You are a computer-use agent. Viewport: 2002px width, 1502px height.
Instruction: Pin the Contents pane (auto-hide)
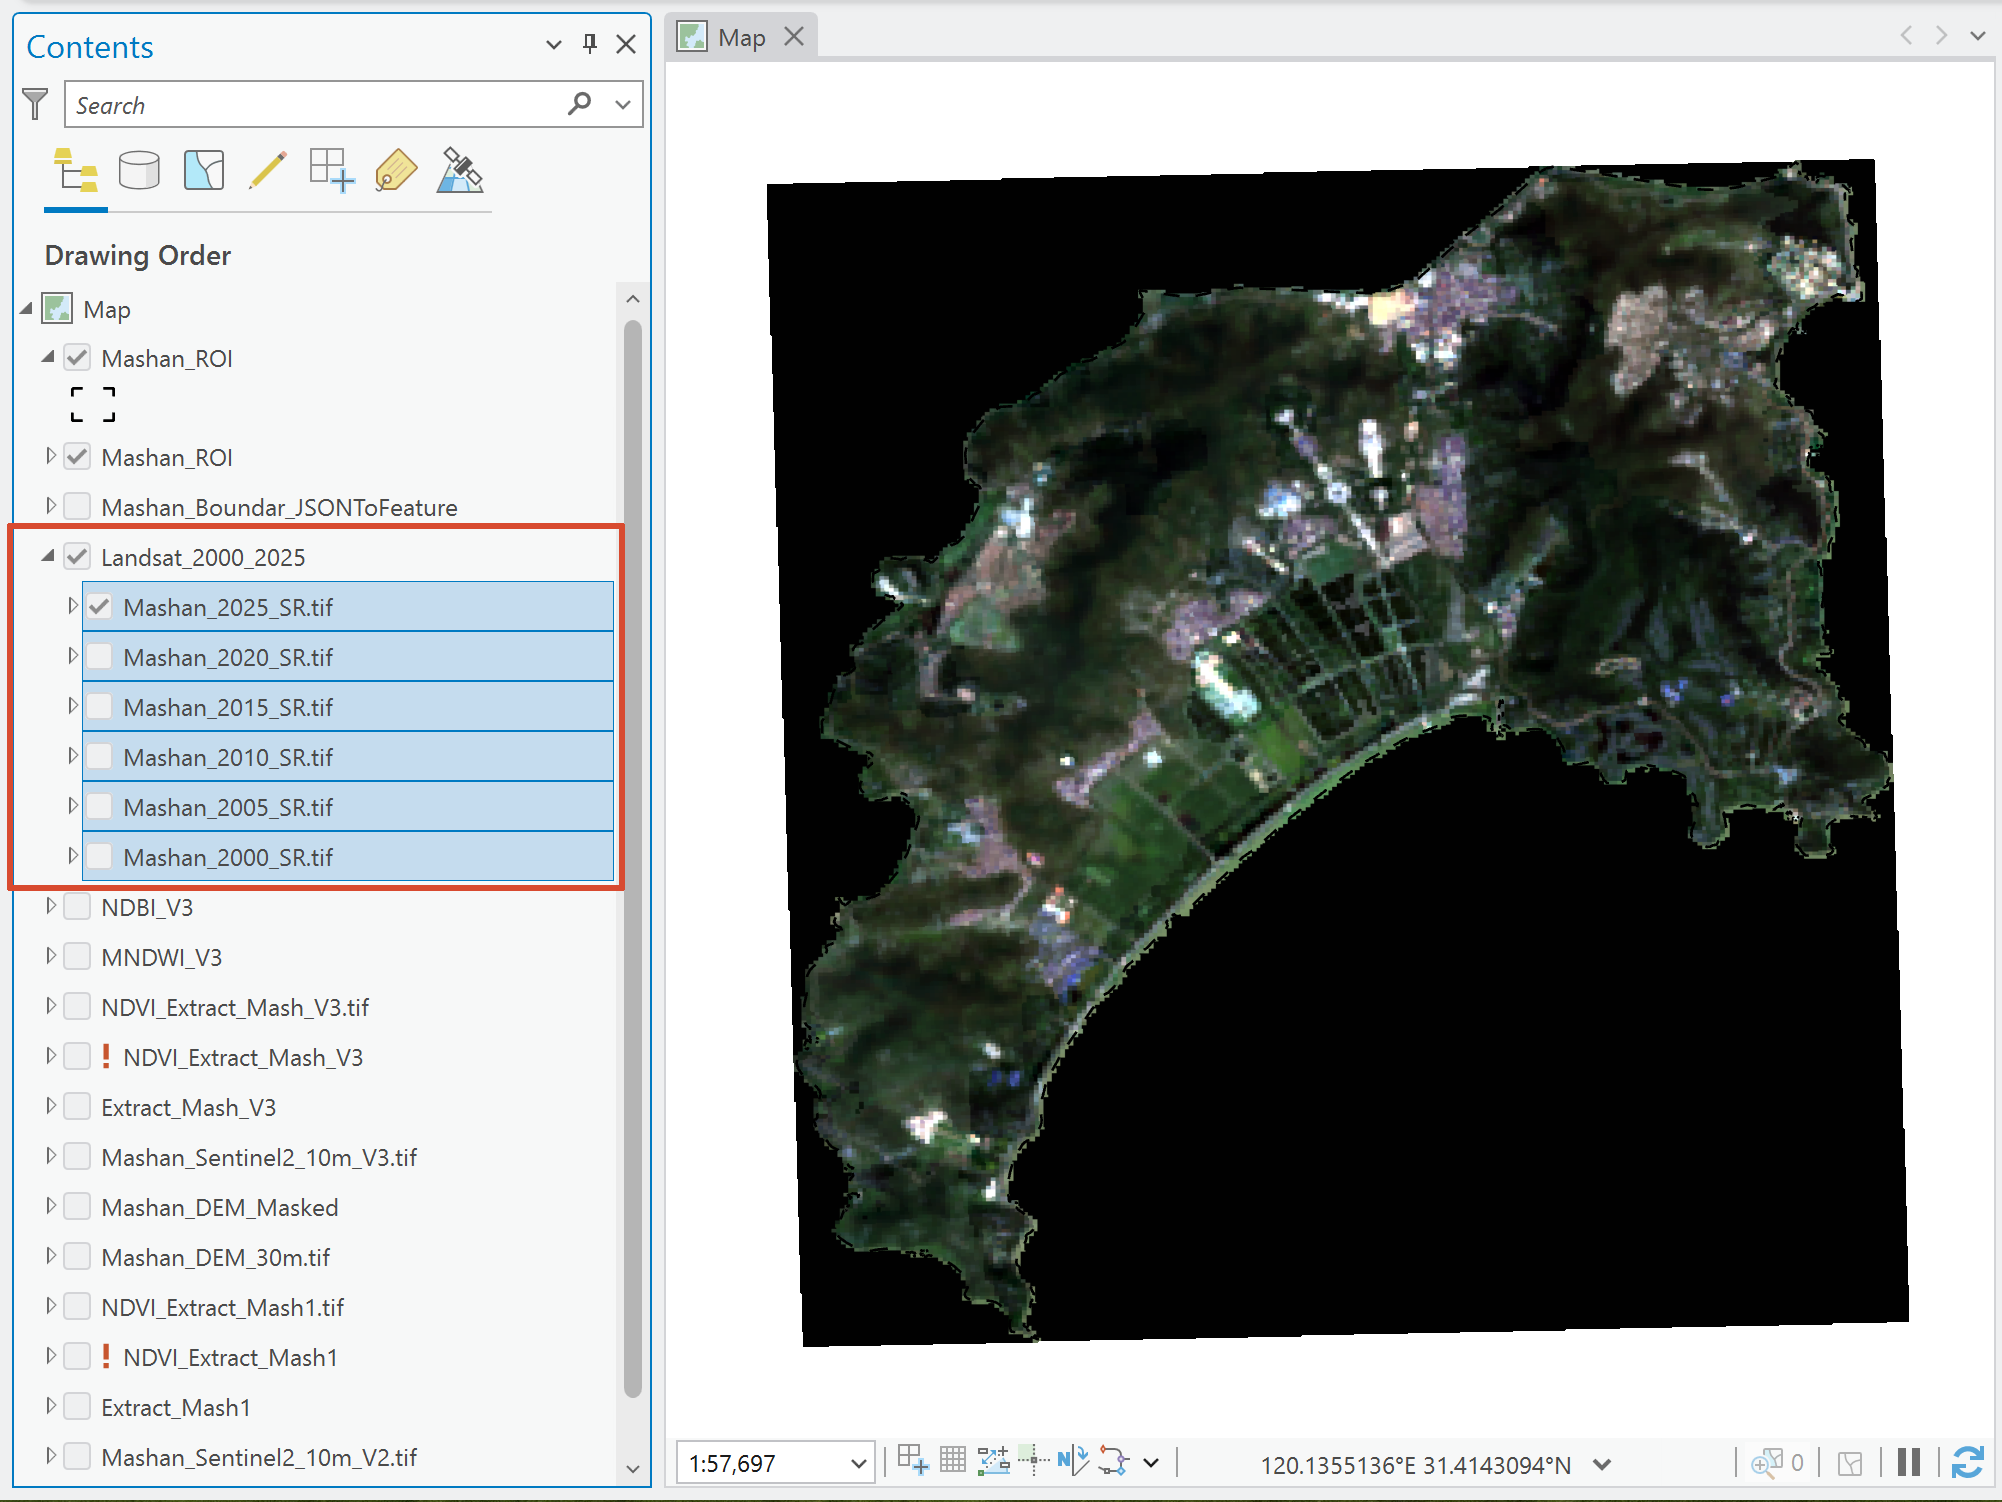click(590, 44)
